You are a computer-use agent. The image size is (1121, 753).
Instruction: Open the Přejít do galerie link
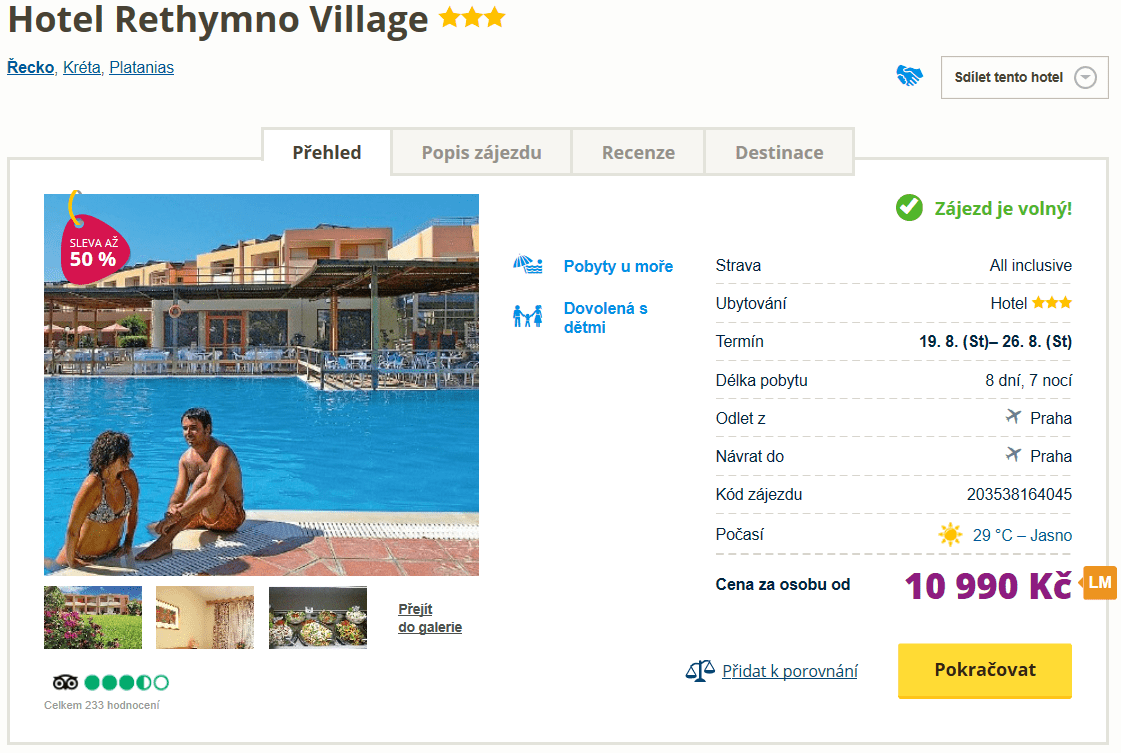(430, 618)
